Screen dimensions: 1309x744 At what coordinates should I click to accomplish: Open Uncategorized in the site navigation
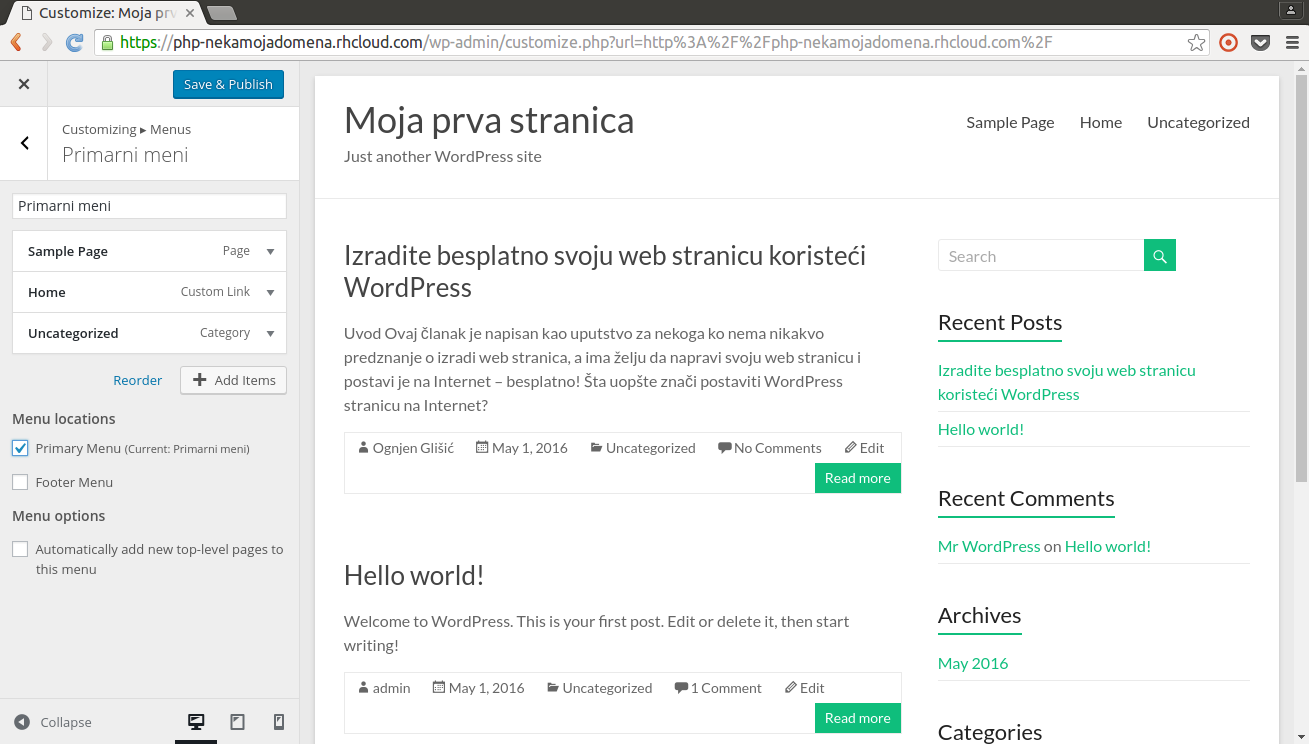1198,122
